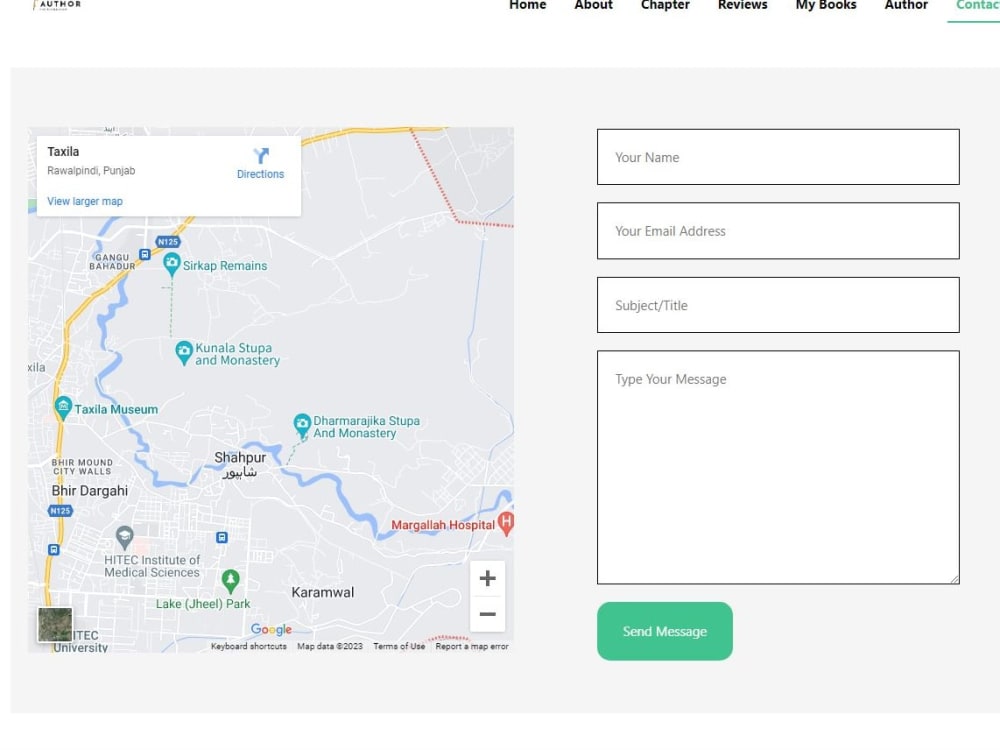This screenshot has height=750, width=1000.
Task: Focus the Your Name field
Action: [x=778, y=157]
